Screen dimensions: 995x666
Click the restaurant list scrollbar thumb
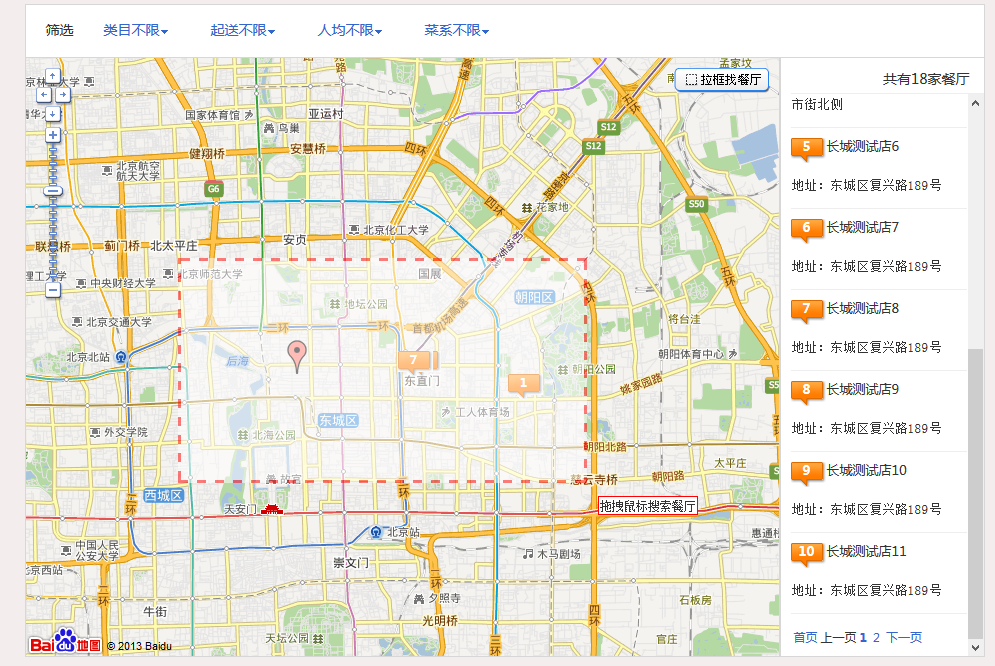point(975,493)
